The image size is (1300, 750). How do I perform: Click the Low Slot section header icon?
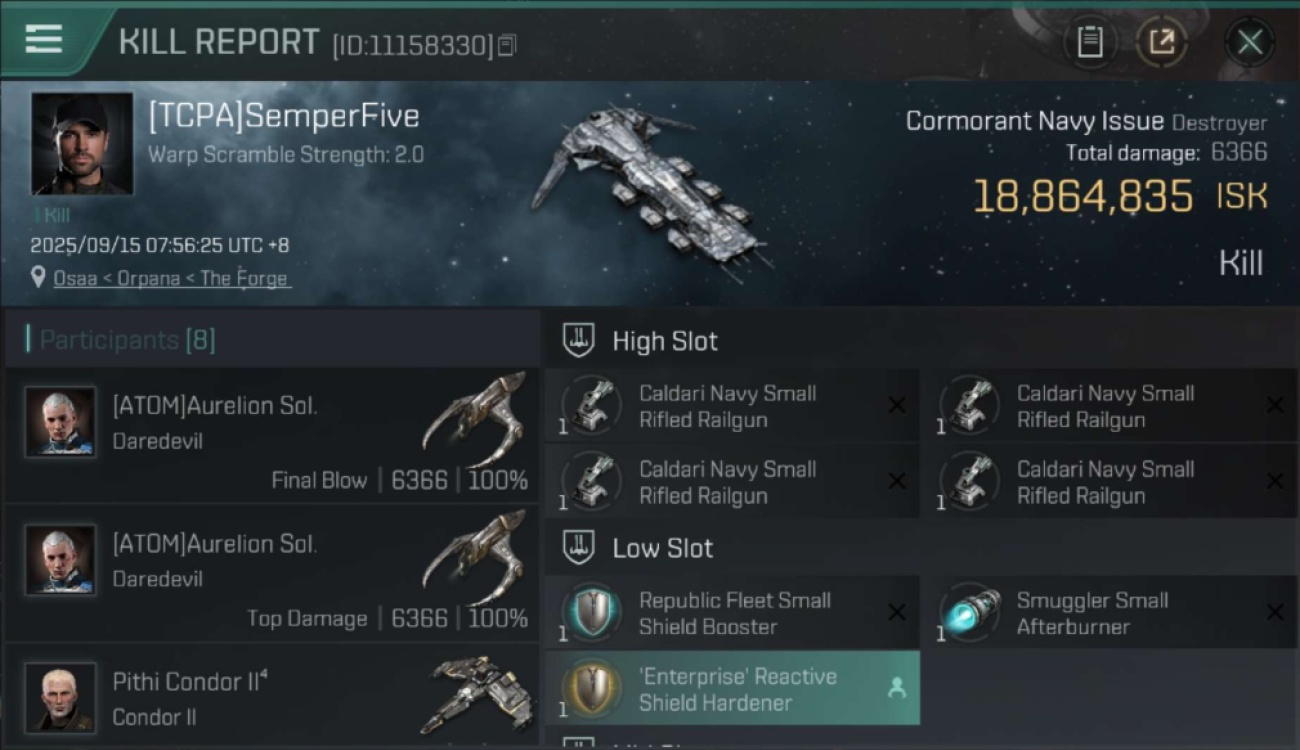(x=578, y=547)
